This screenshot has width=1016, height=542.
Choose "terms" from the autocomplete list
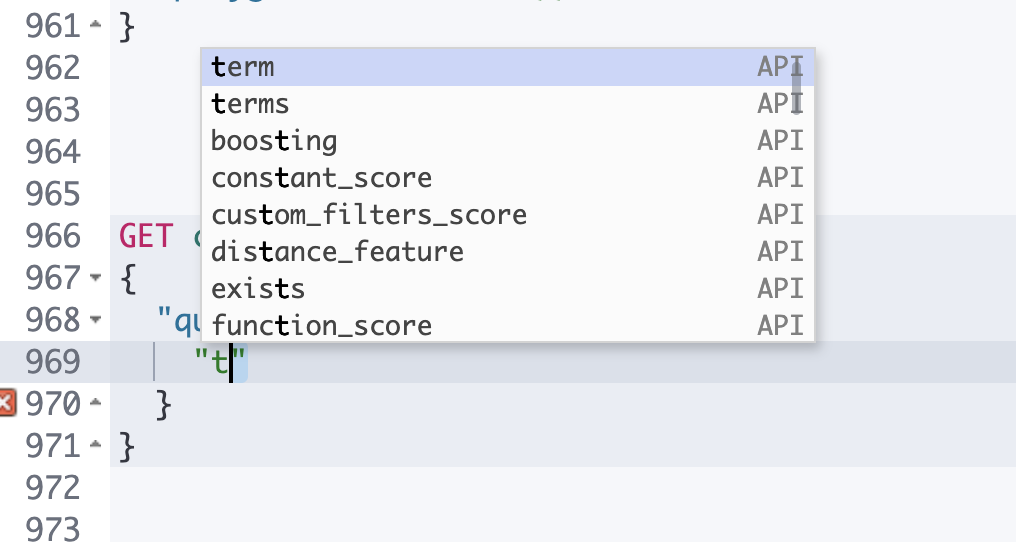click(x=250, y=104)
